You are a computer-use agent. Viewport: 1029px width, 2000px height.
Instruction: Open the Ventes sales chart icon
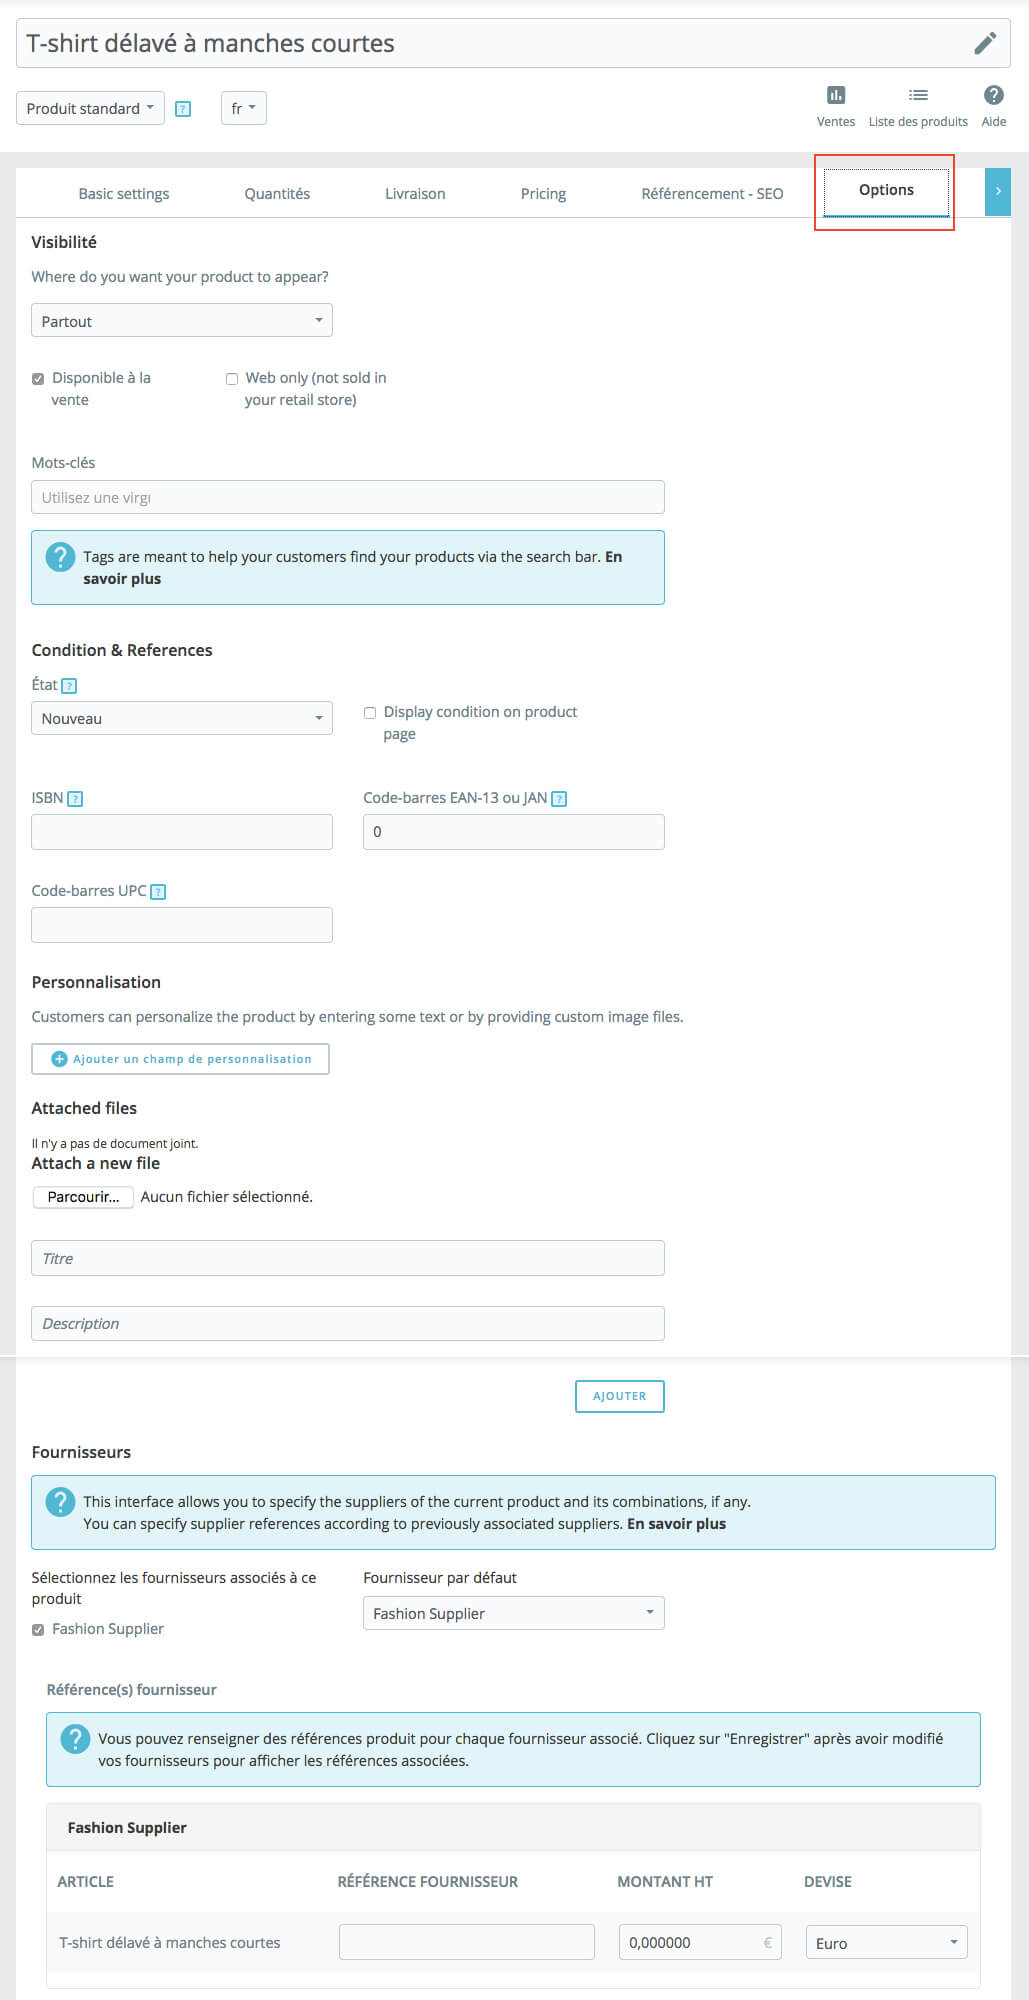click(836, 96)
